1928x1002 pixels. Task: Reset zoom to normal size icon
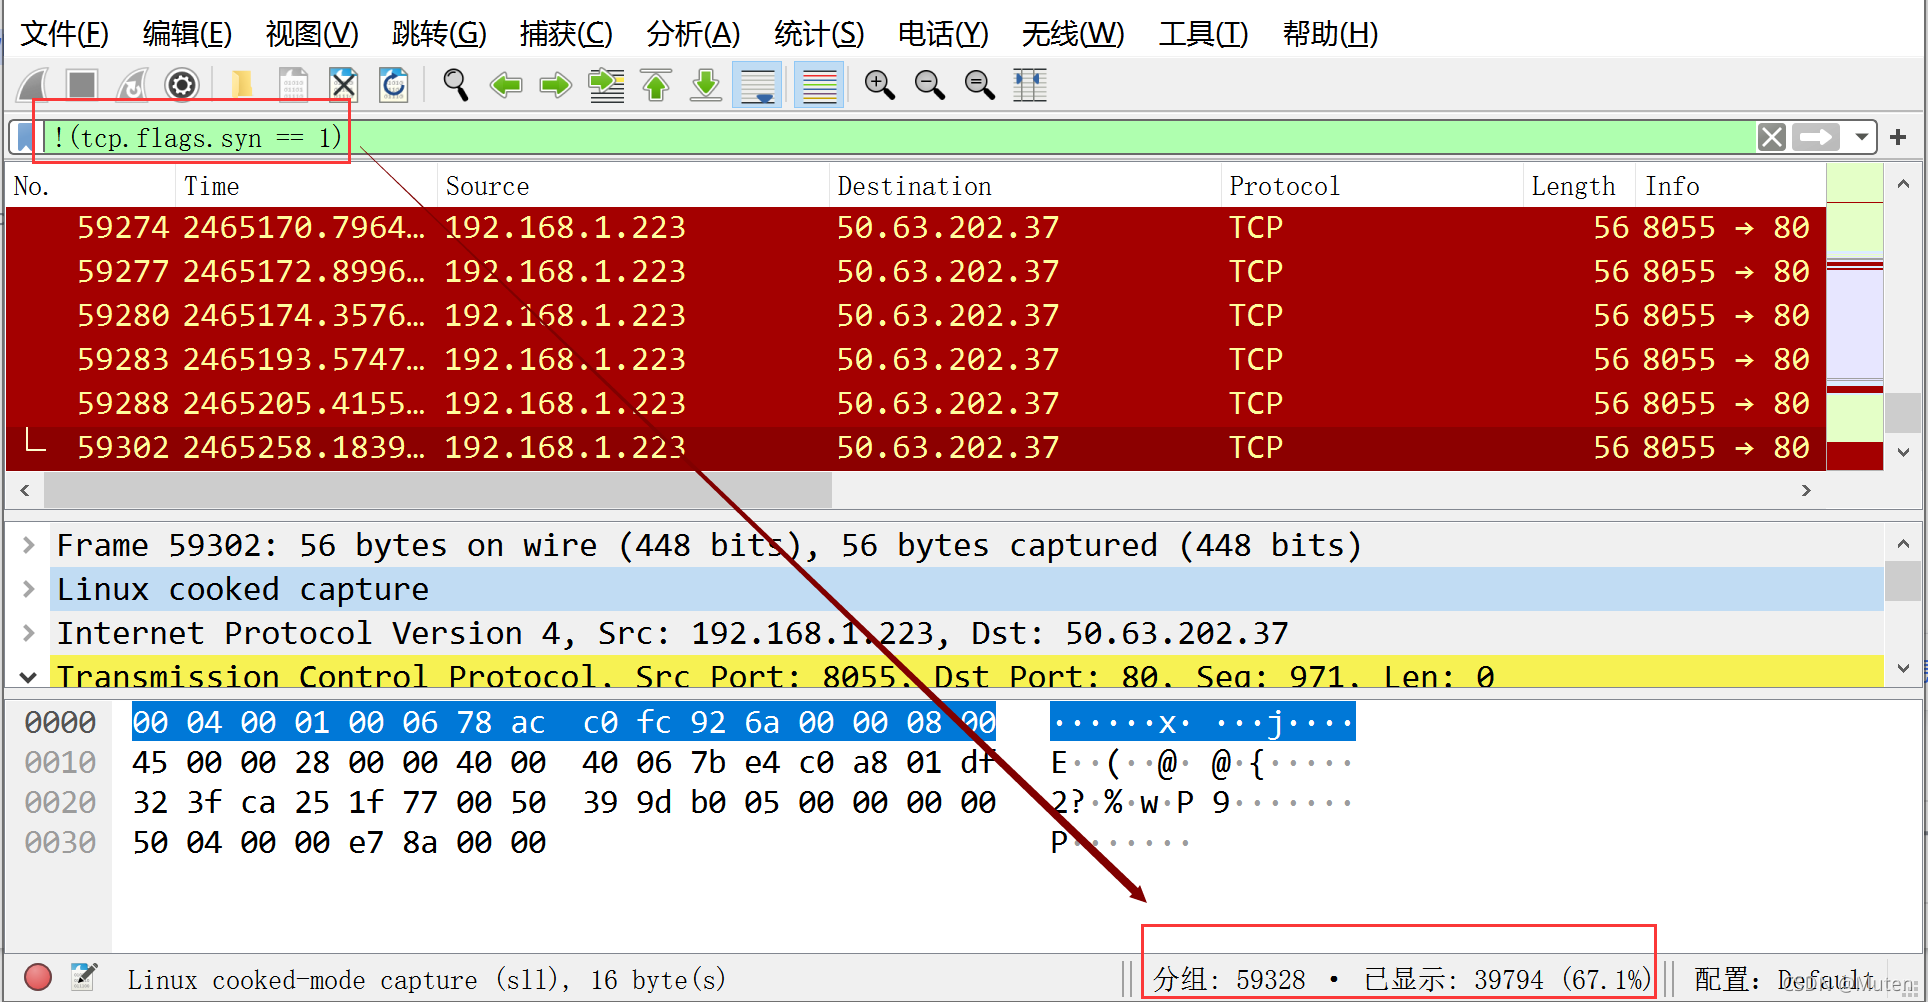[x=980, y=85]
